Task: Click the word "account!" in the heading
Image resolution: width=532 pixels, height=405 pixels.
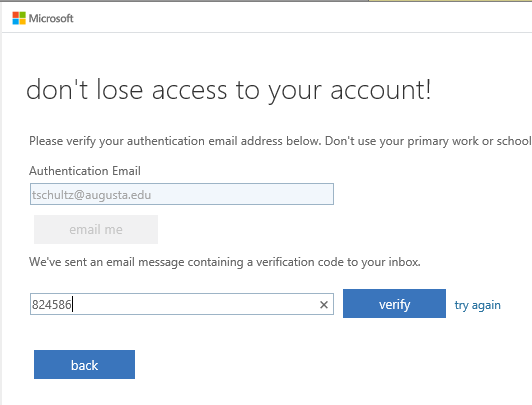Action: coord(381,90)
